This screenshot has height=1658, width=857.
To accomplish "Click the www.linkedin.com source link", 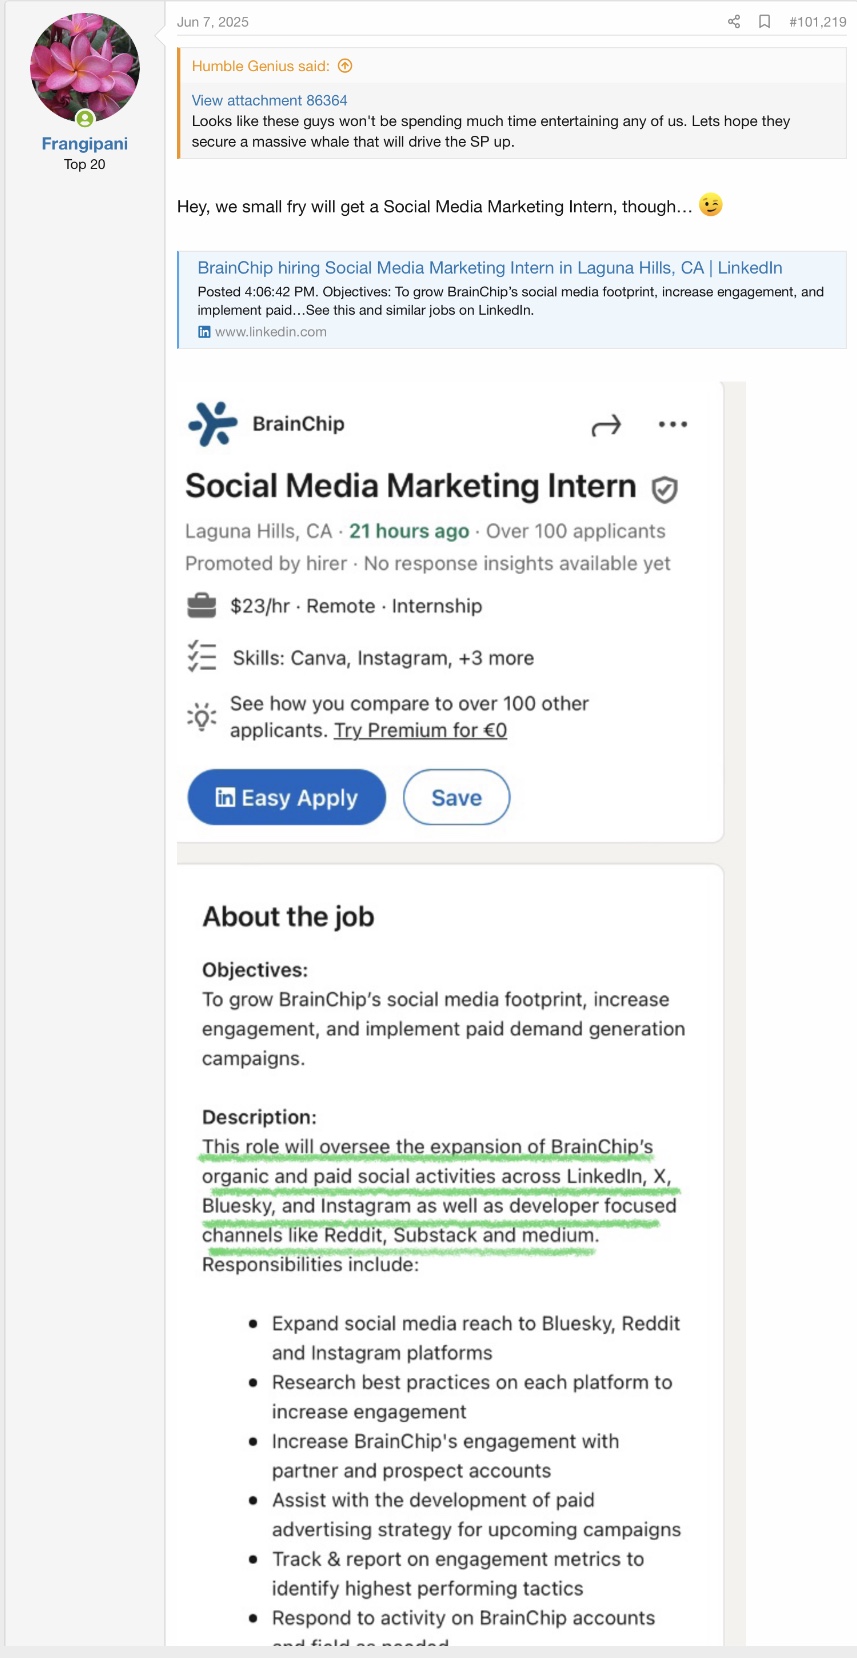I will [270, 332].
